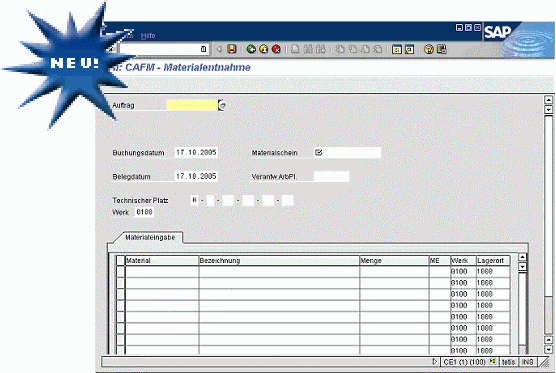
Task: Click the Belegdatum date field
Action: point(196,176)
